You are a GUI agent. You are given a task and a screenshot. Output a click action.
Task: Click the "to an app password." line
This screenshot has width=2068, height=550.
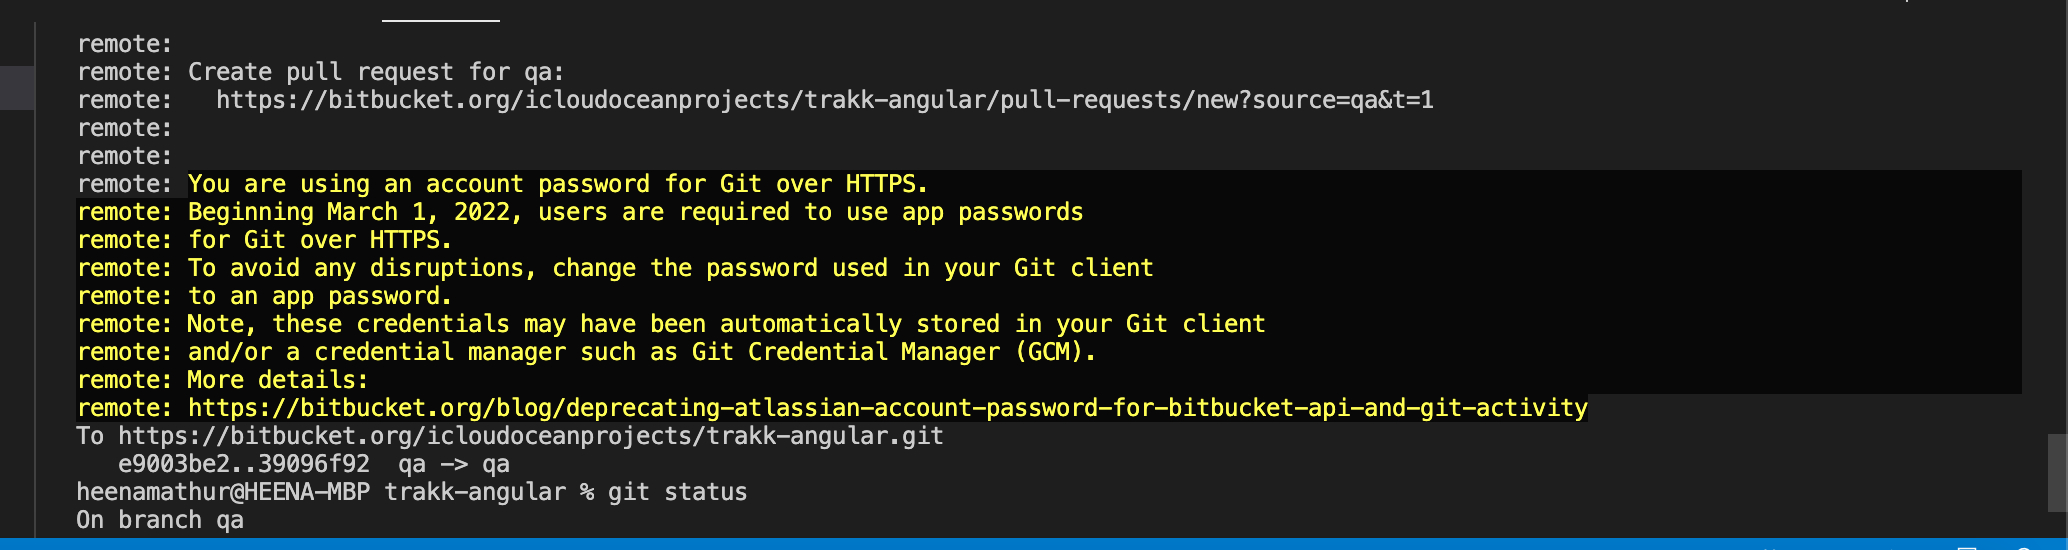[320, 296]
